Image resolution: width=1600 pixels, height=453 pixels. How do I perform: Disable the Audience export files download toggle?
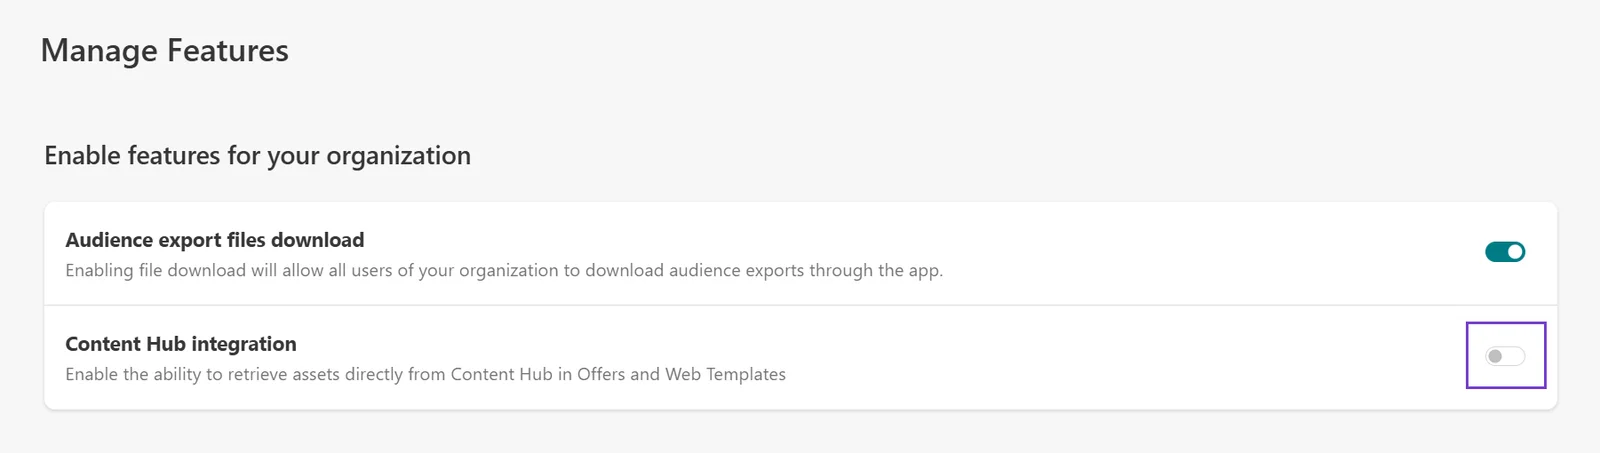(x=1505, y=252)
